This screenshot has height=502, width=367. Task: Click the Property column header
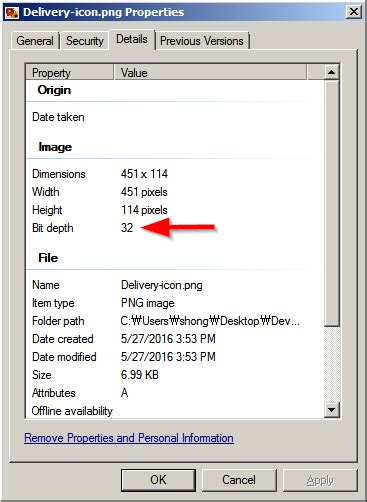click(69, 72)
